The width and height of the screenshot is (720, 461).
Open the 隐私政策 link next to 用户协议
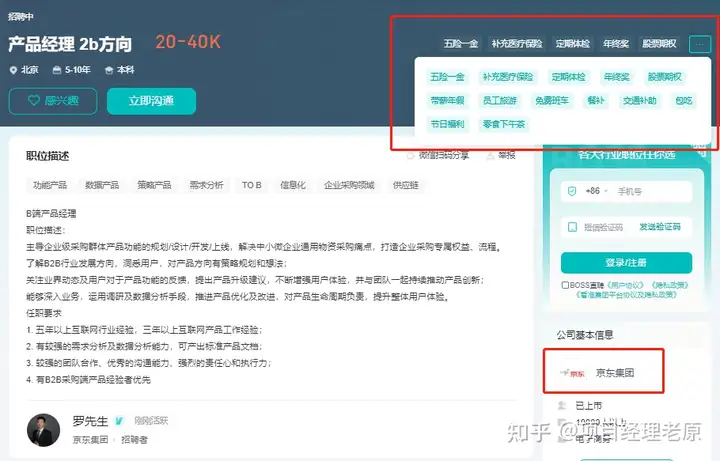669,285
